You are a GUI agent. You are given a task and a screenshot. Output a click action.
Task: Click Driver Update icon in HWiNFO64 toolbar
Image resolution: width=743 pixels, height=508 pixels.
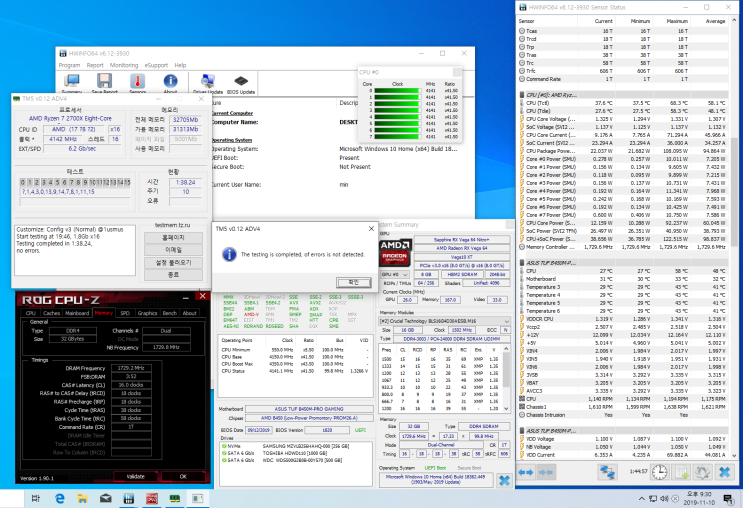pyautogui.click(x=208, y=82)
